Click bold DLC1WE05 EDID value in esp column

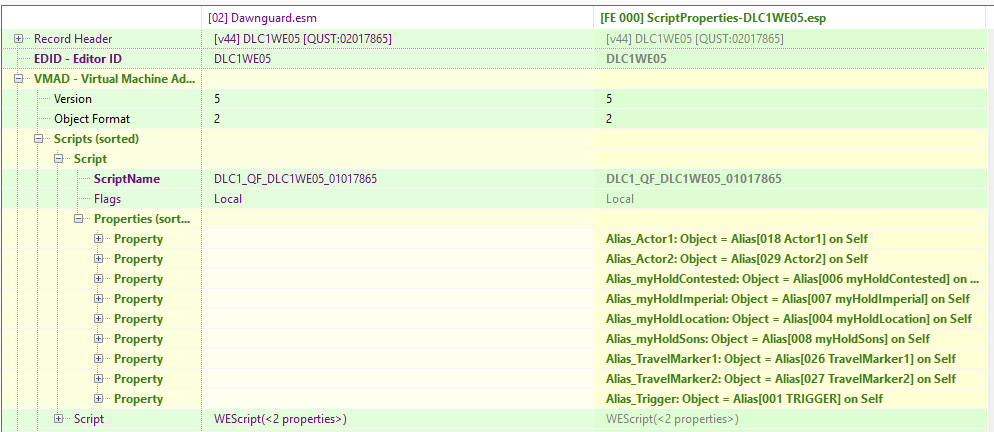click(x=636, y=59)
